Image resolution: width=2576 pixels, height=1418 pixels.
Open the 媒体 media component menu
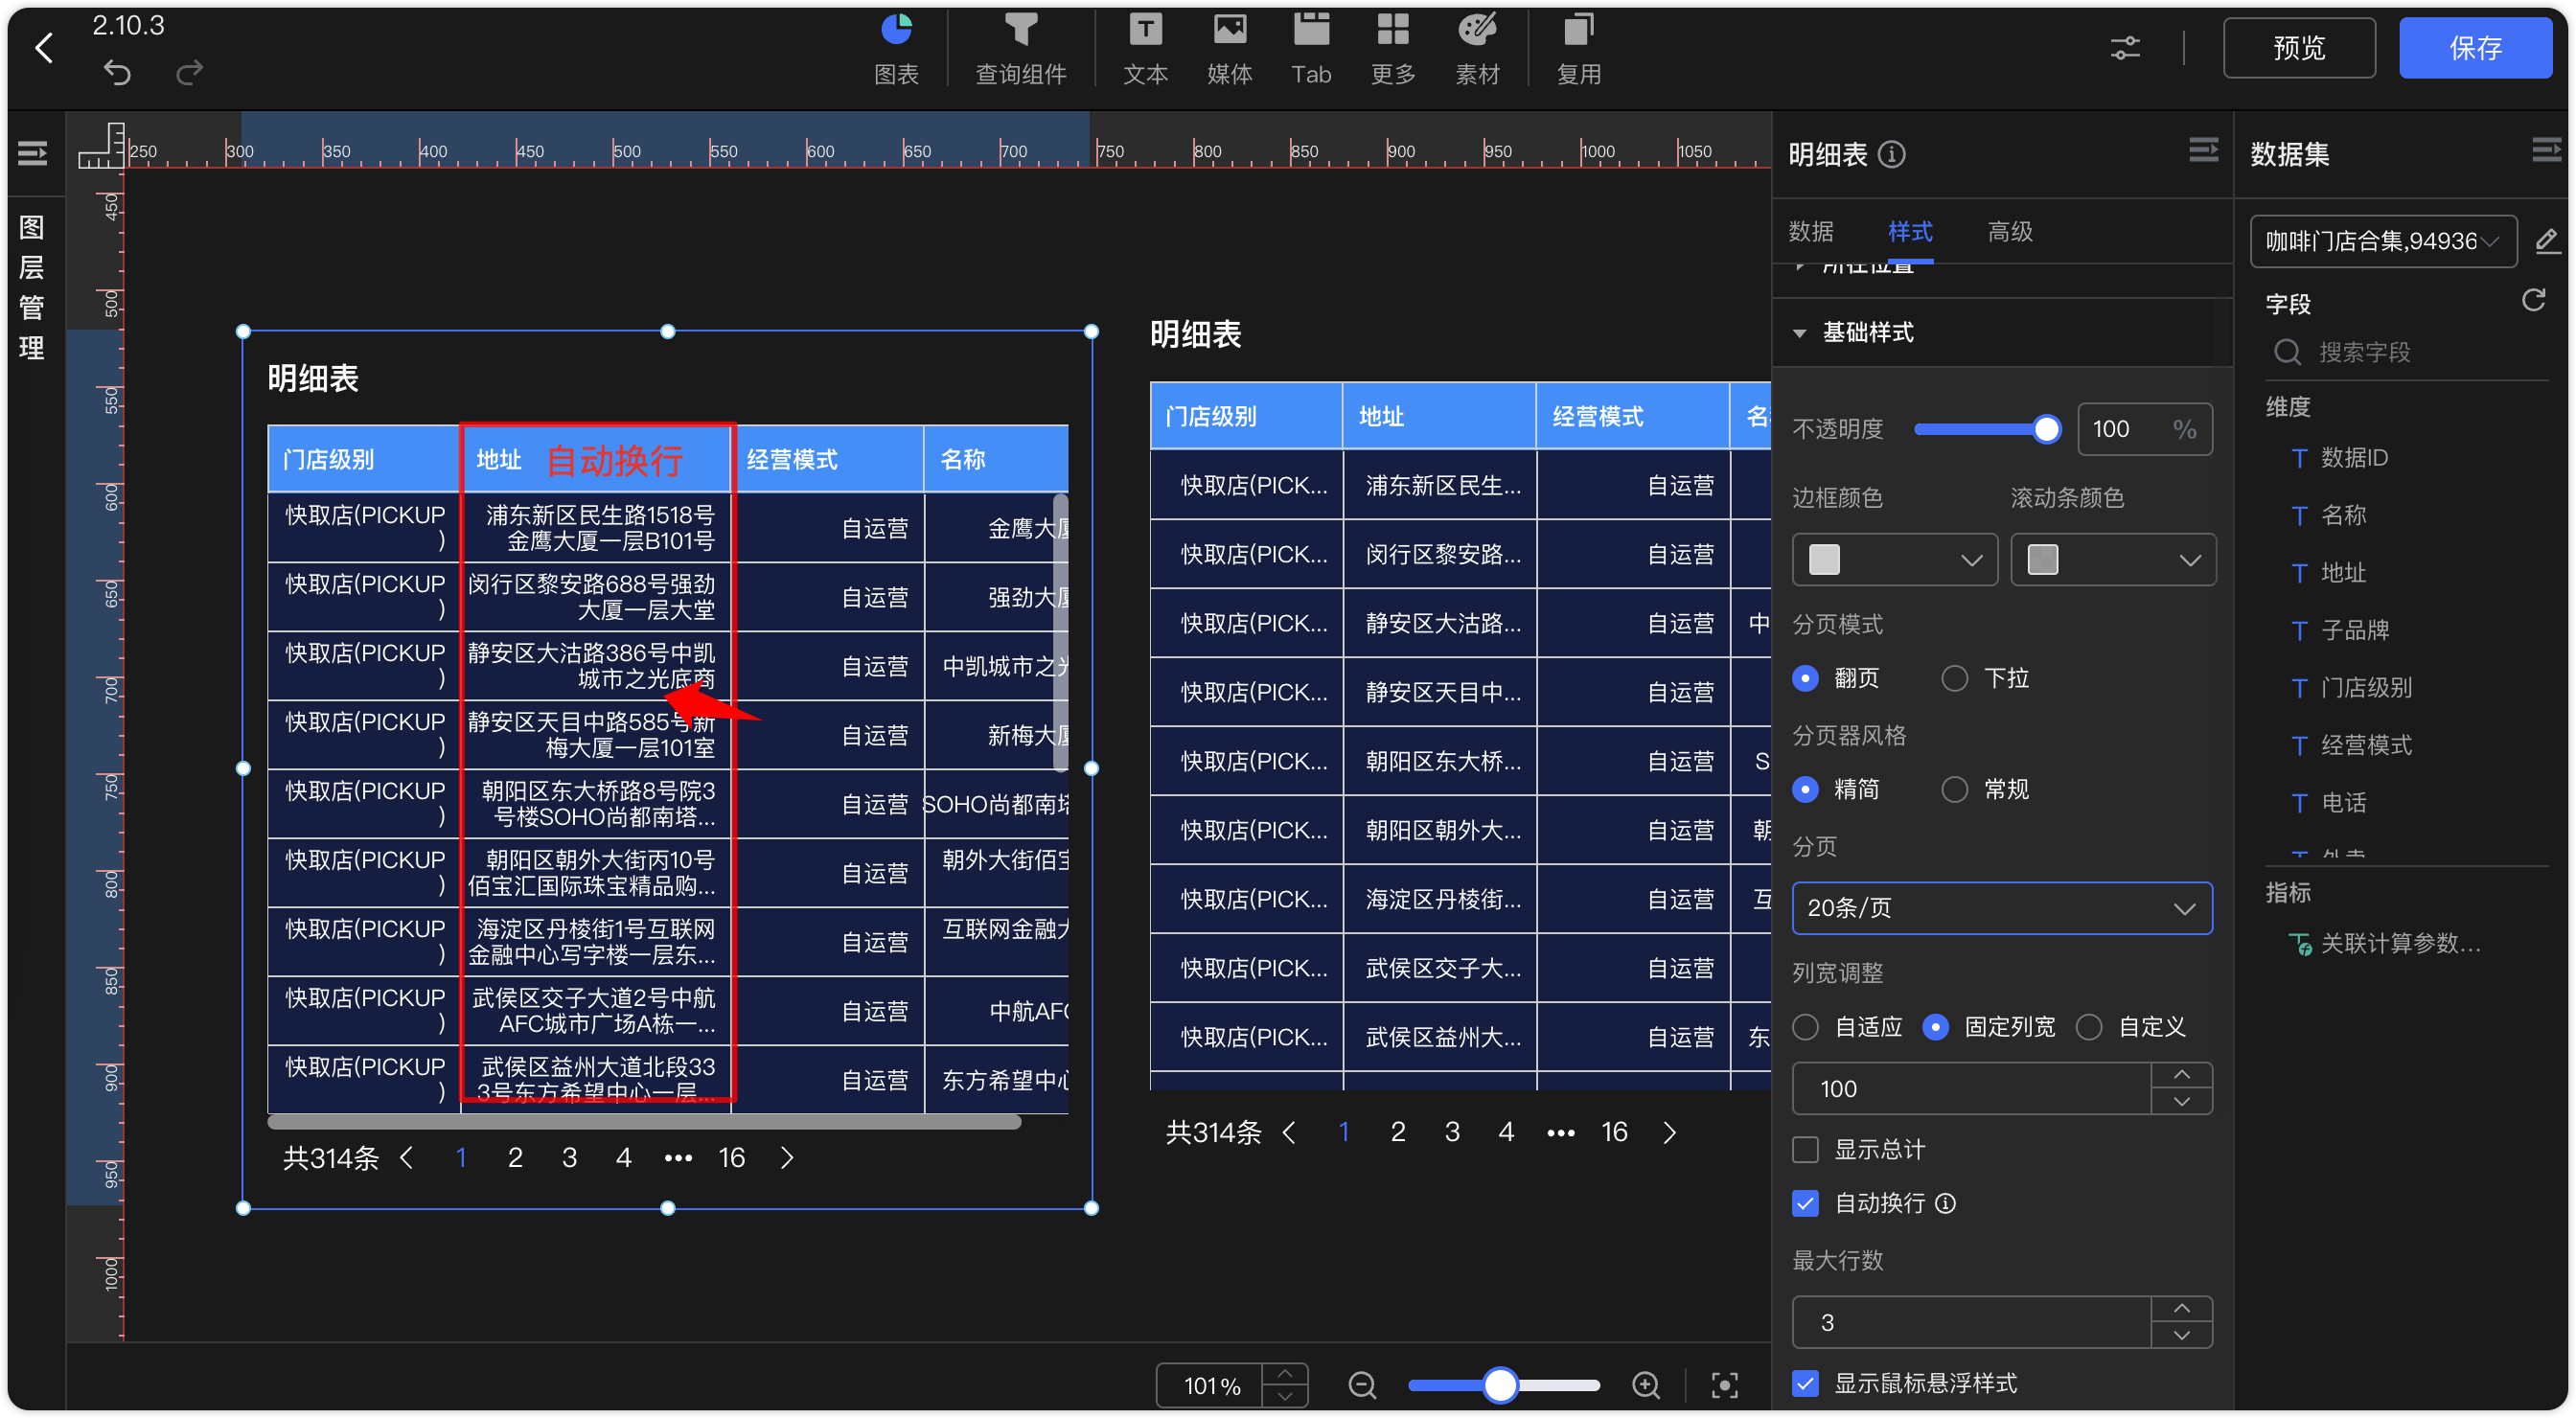click(1229, 48)
